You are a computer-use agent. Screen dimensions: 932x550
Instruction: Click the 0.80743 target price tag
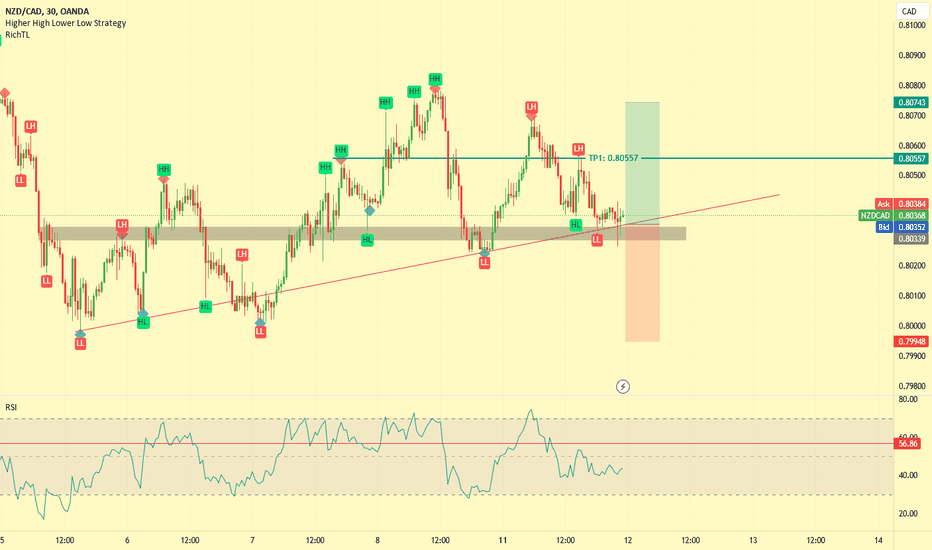pyautogui.click(x=911, y=102)
